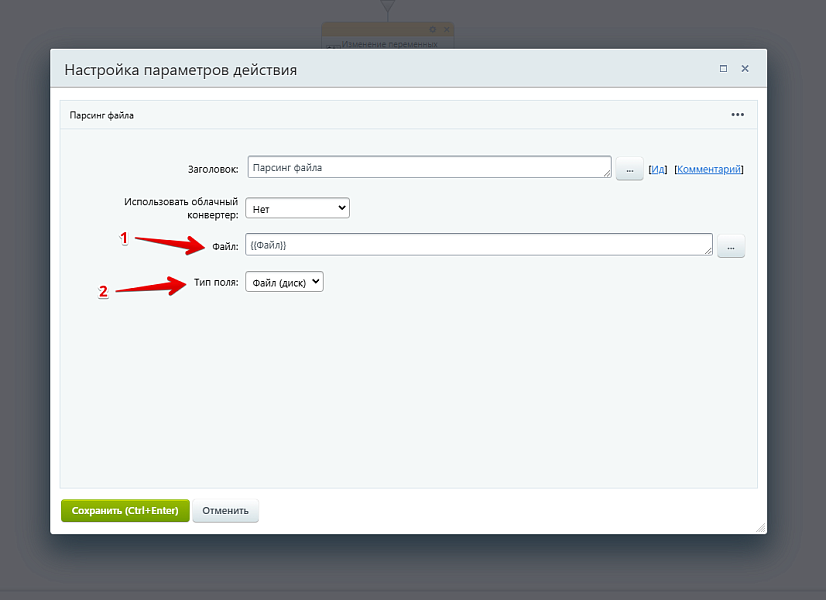The height and width of the screenshot is (600, 826).
Task: Click X icon on Изменение переменных block
Action: pyautogui.click(x=446, y=30)
